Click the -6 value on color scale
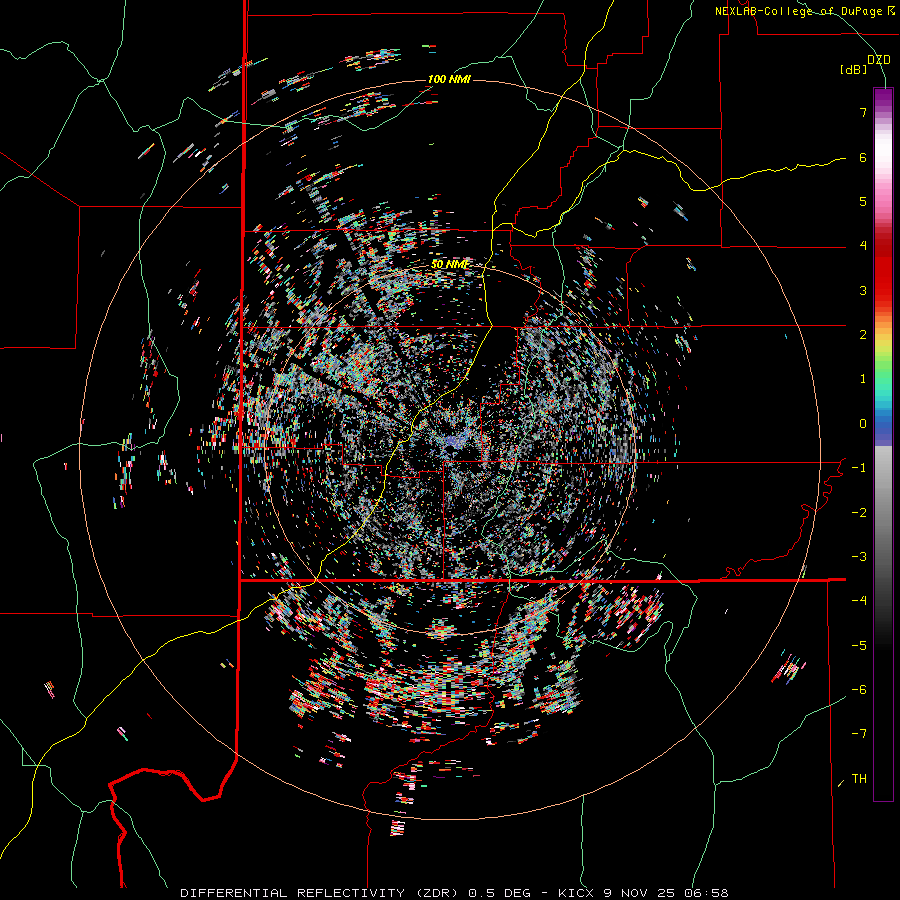The height and width of the screenshot is (900, 900). pos(859,690)
